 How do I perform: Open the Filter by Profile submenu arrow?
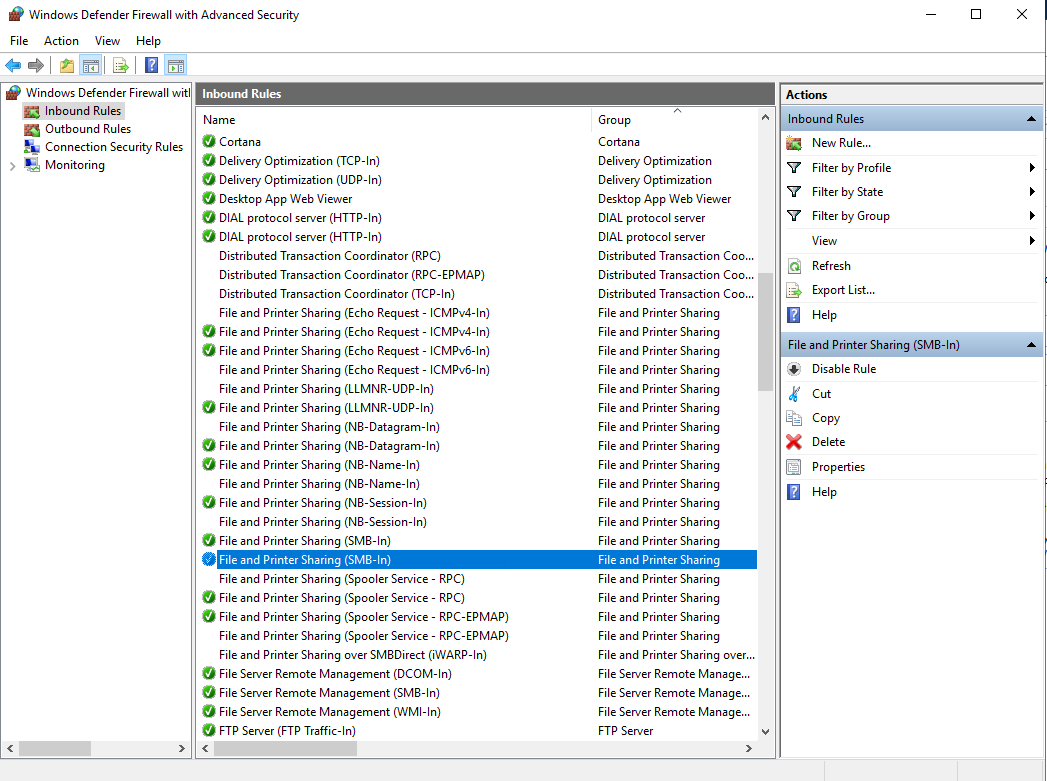pos(1032,168)
